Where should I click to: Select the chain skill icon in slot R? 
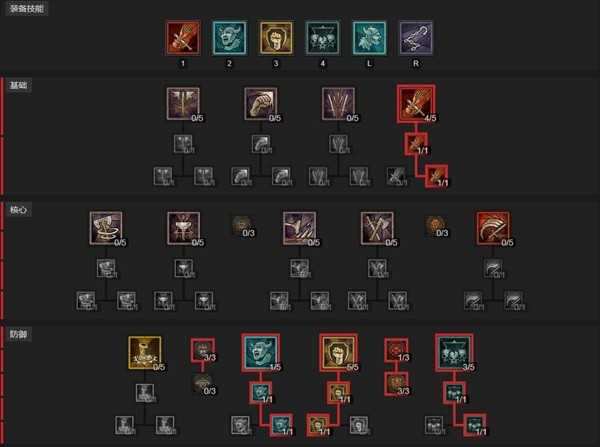tap(416, 38)
